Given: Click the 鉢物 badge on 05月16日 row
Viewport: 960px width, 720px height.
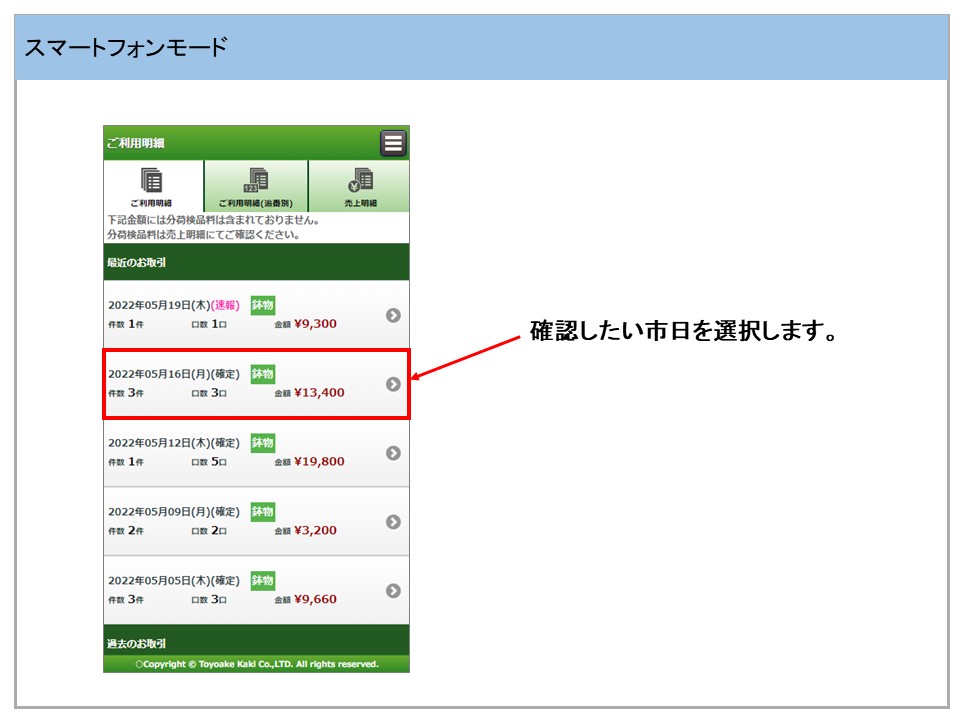Looking at the screenshot, I should point(262,373).
